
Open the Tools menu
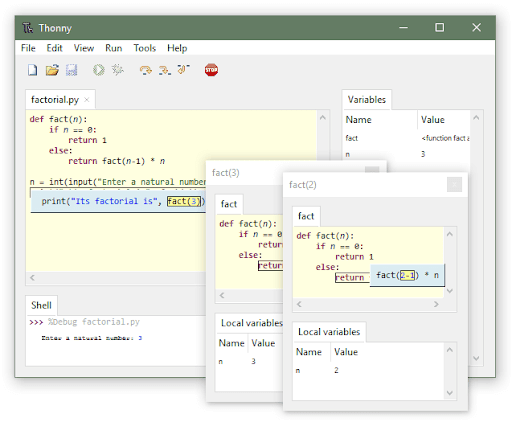click(x=145, y=48)
